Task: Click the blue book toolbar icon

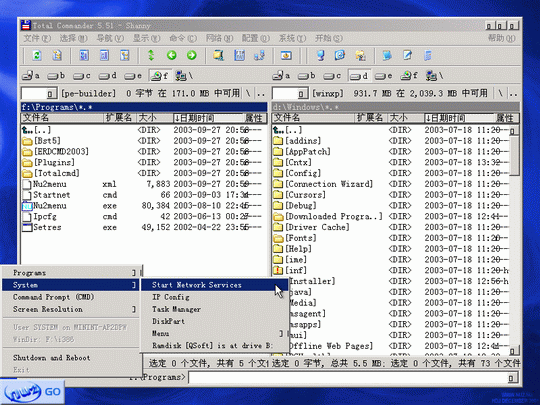Action: pos(387,55)
